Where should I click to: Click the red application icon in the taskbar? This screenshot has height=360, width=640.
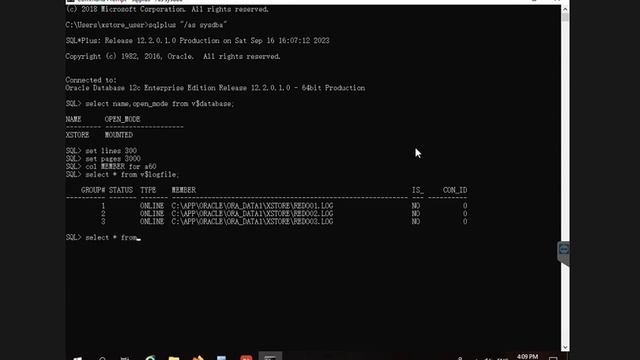click(246, 357)
